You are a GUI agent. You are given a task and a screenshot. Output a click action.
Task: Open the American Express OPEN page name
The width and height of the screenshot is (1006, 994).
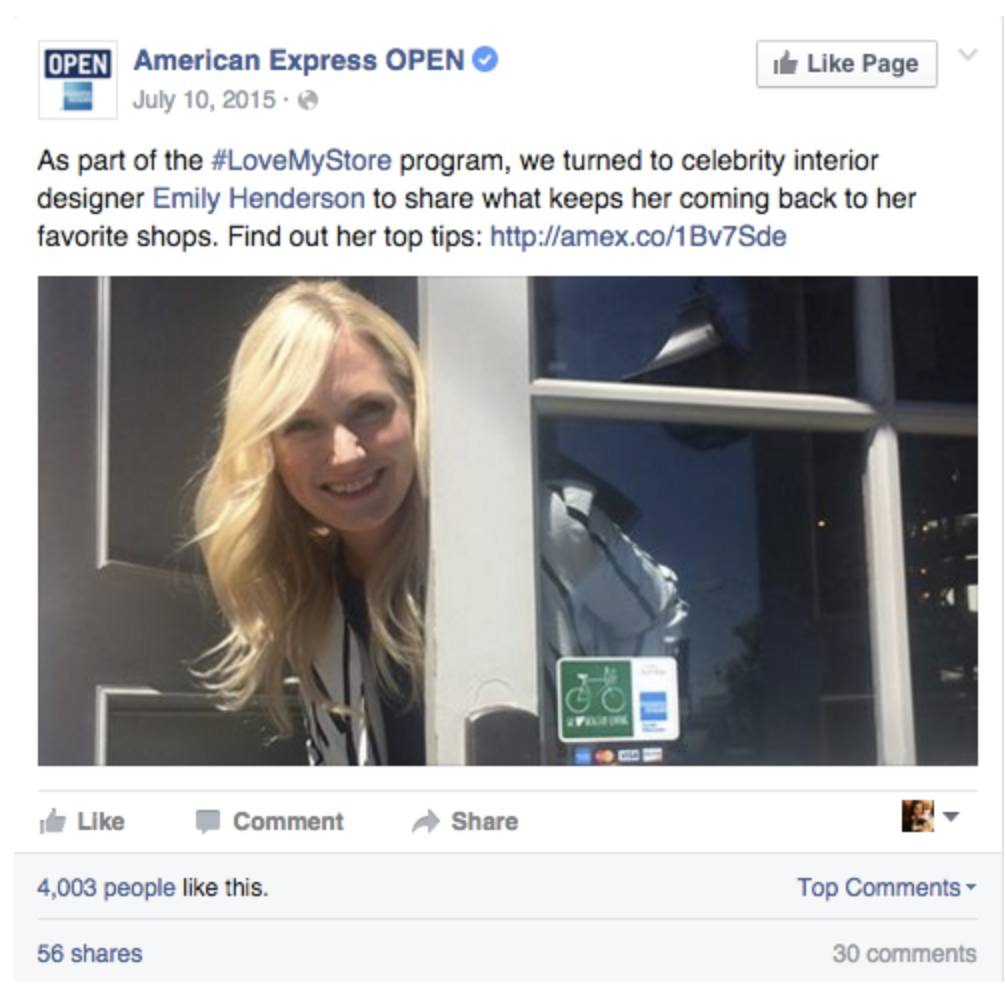click(299, 60)
